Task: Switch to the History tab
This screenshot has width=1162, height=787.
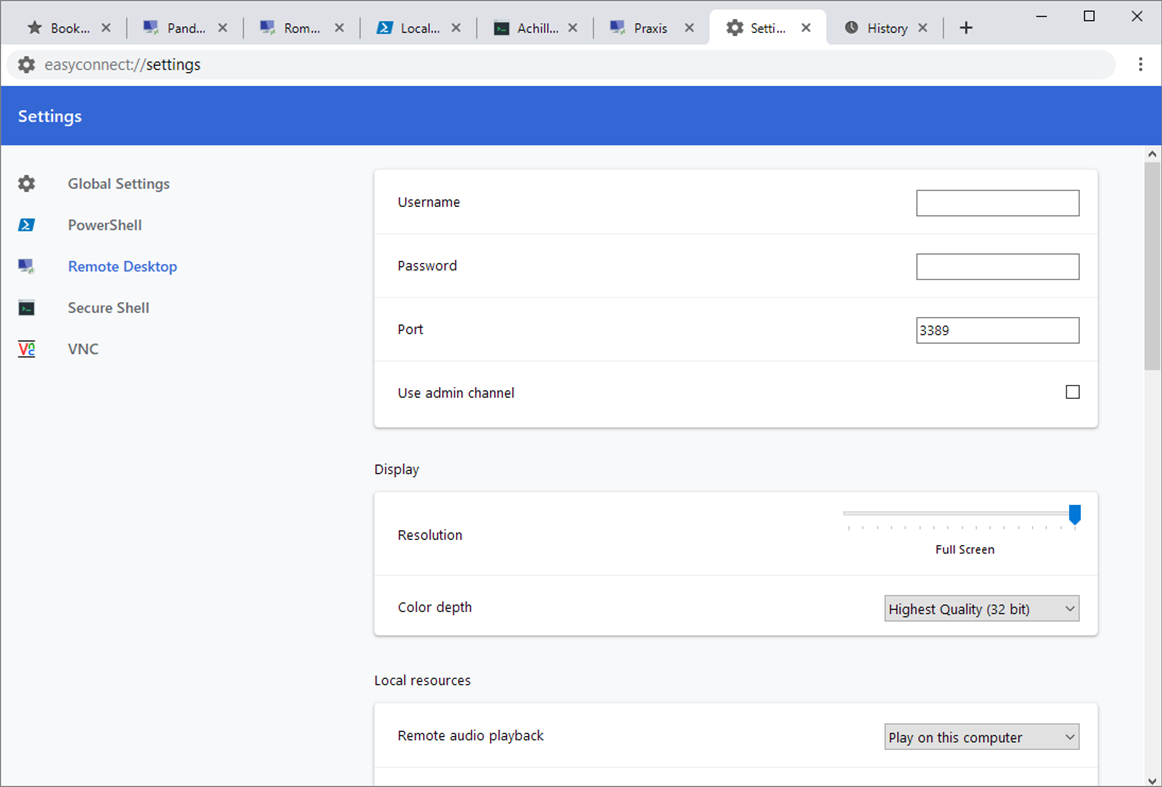Action: tap(886, 28)
